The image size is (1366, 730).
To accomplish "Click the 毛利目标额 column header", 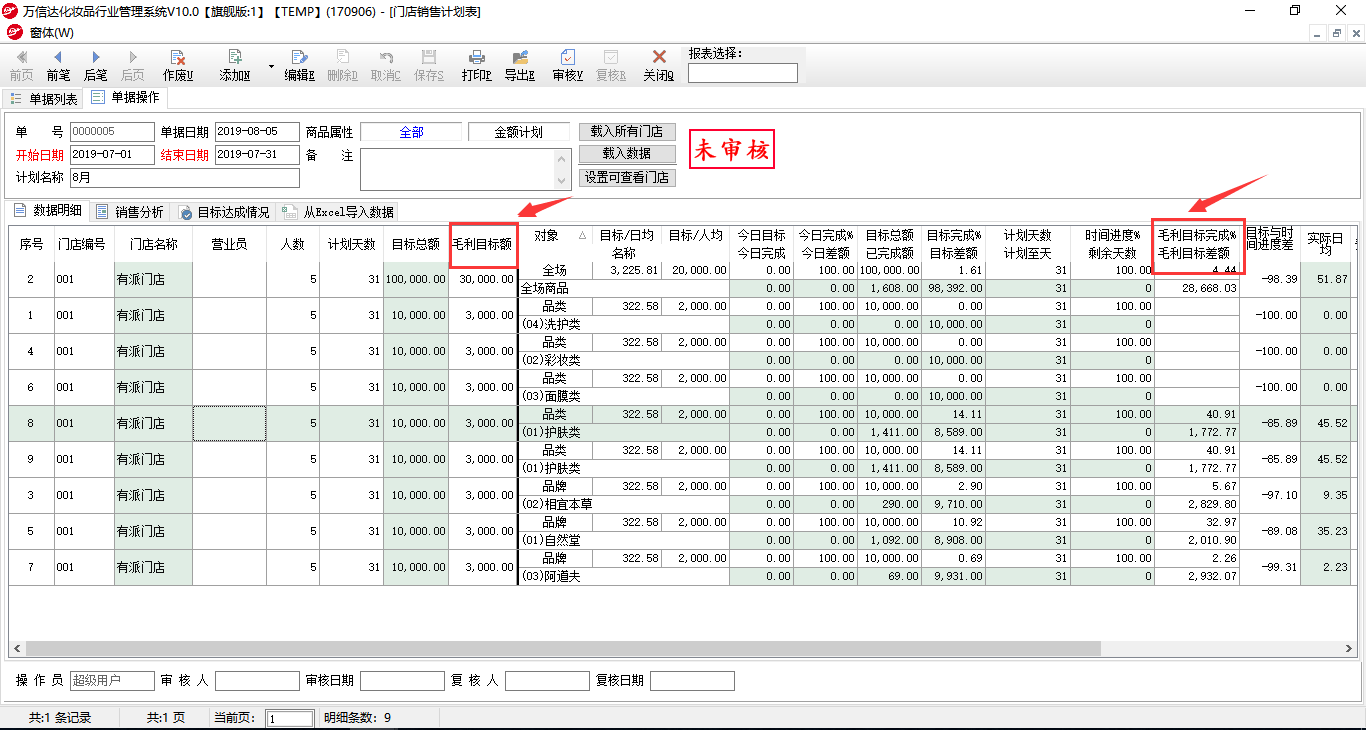I will click(483, 243).
